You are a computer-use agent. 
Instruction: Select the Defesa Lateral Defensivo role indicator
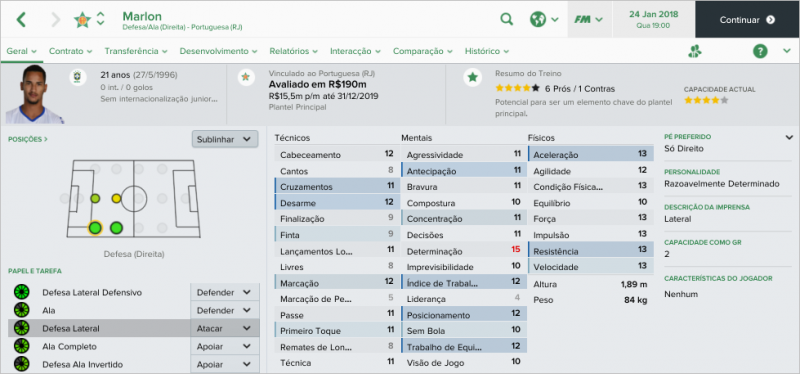click(22, 293)
